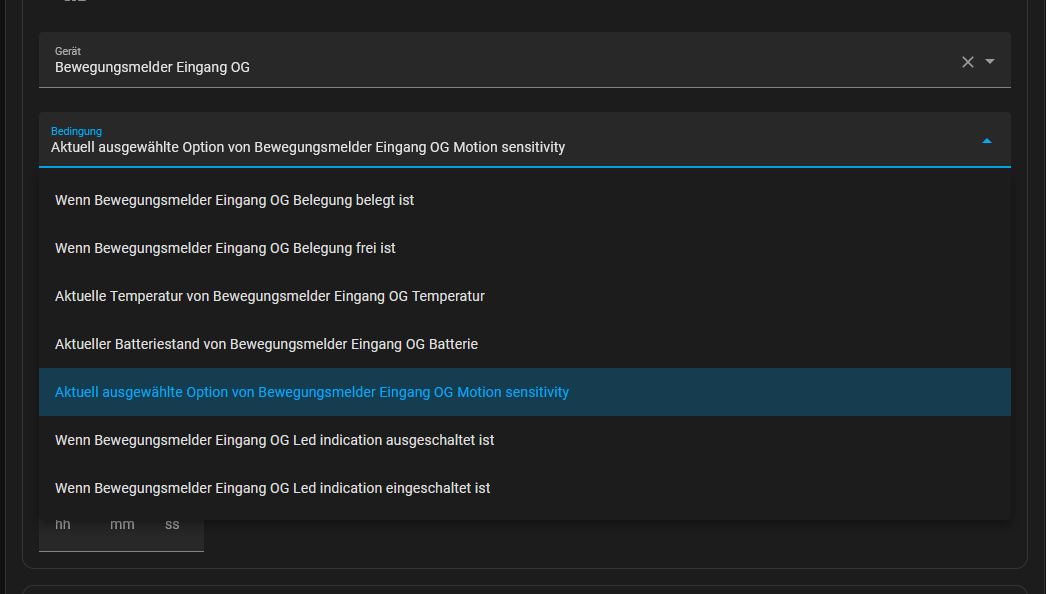1046x594 pixels.
Task: Click the hh hours field
Action: [63, 525]
